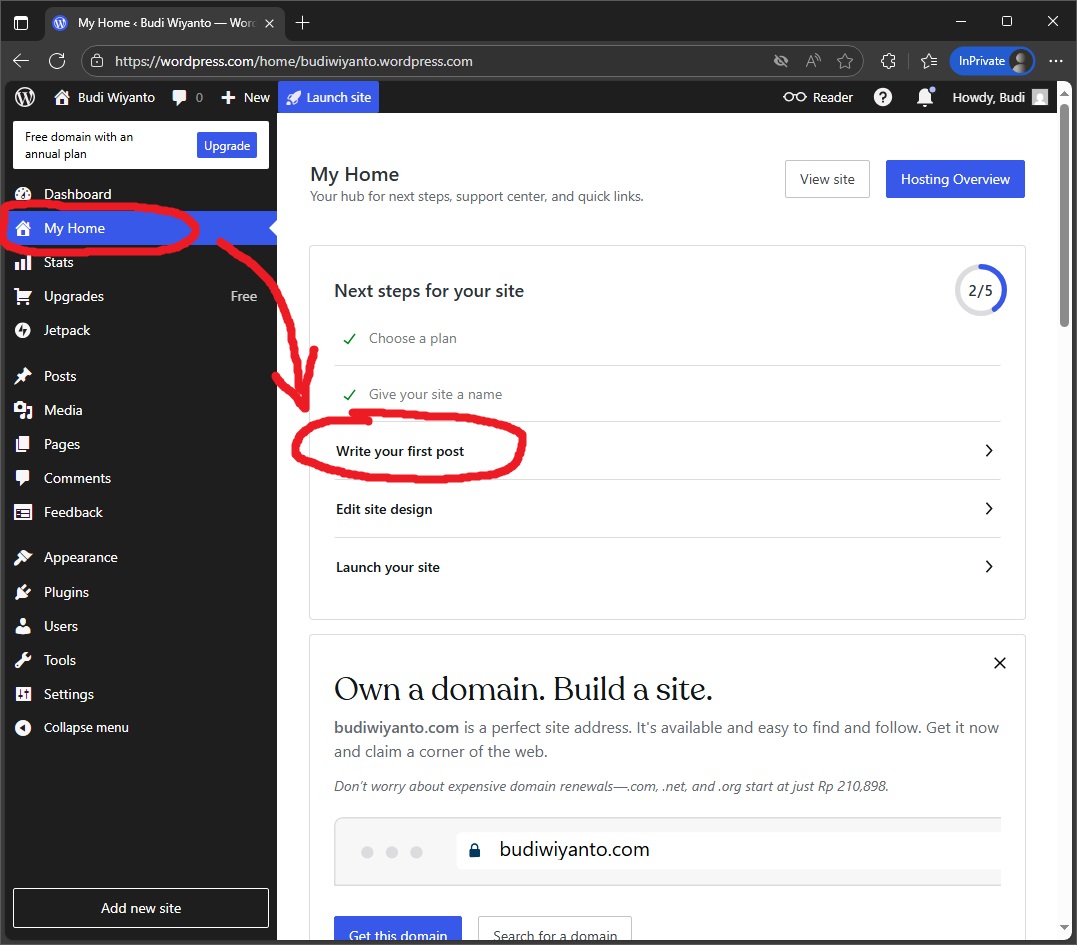Add page to favorites star icon
Viewport: 1077px width, 945px height.
coord(845,61)
